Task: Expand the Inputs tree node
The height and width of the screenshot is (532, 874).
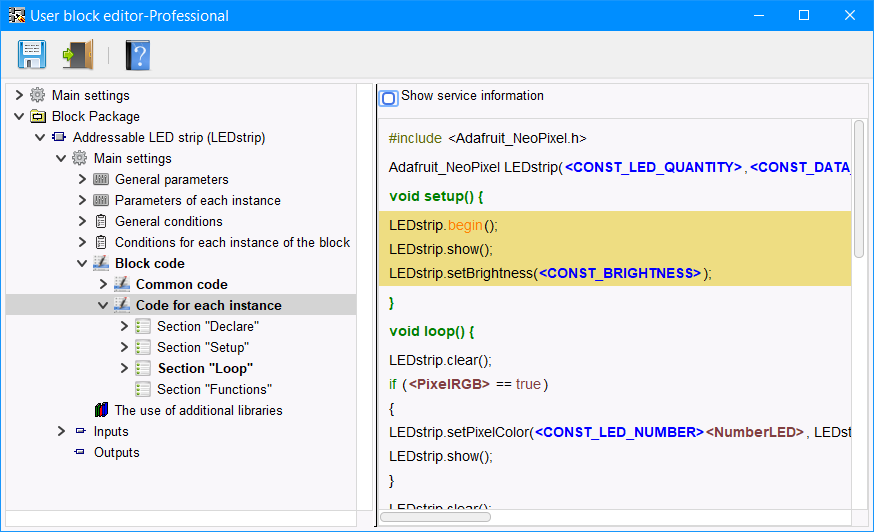Action: tap(61, 432)
